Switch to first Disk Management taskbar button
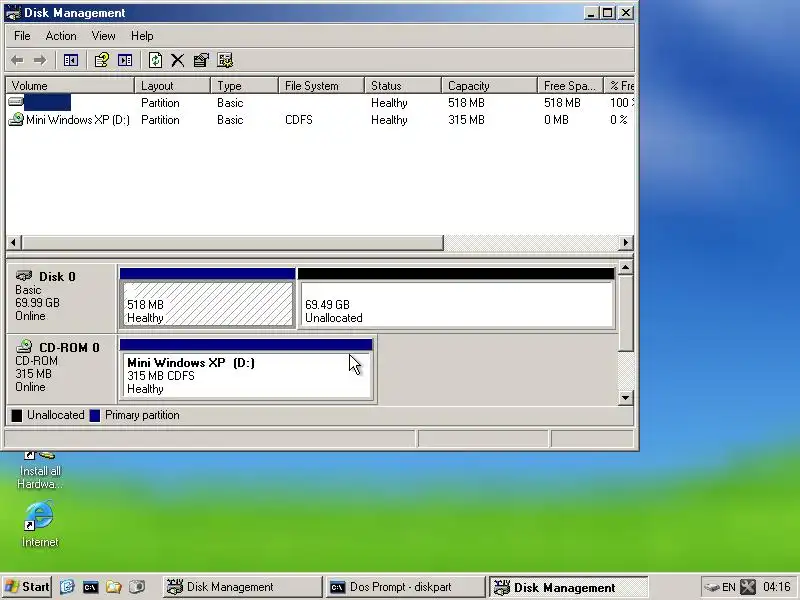800x600 pixels. [242, 587]
